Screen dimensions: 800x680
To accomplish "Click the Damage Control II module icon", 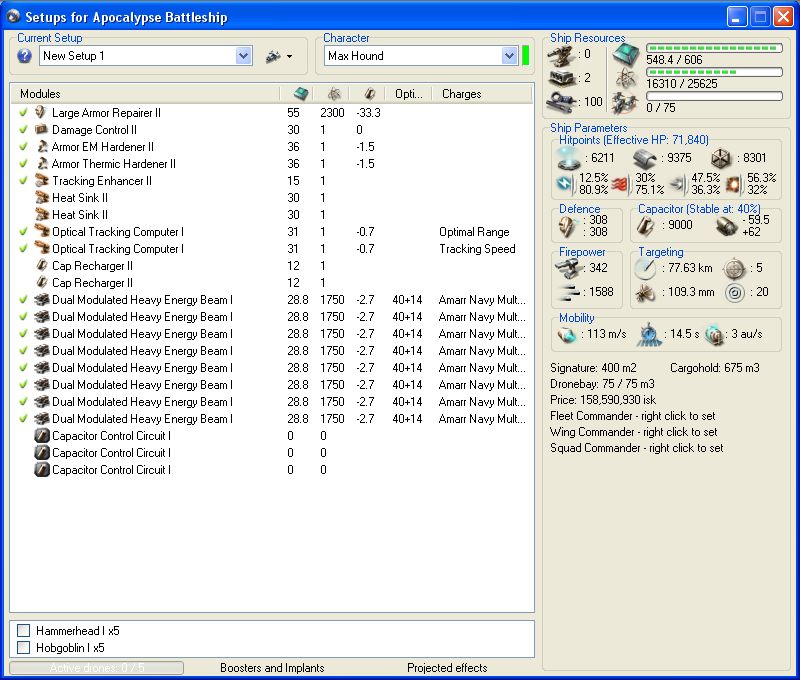I will click(x=42, y=130).
